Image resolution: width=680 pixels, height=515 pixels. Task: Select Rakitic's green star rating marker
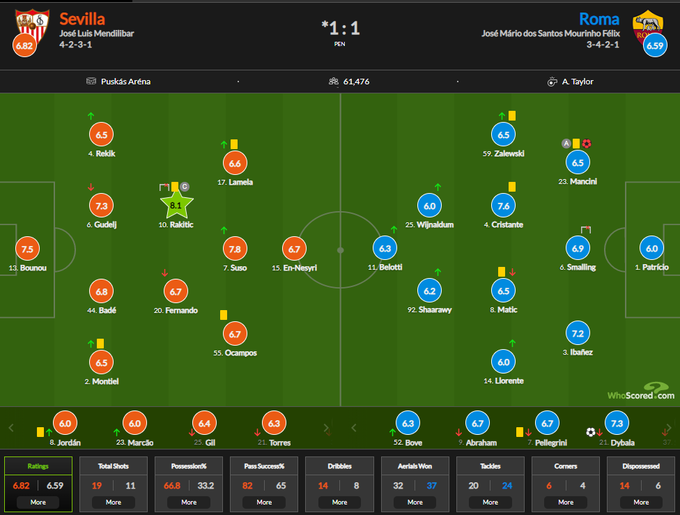tap(176, 205)
